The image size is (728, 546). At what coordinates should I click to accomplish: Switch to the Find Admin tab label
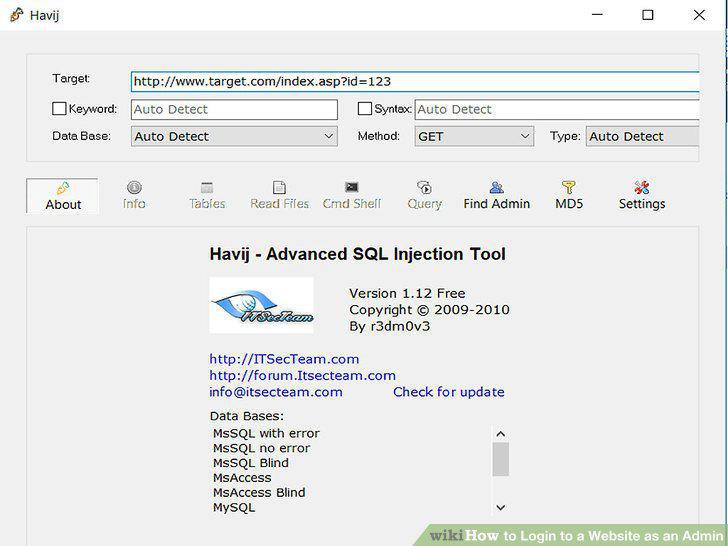[x=496, y=204]
